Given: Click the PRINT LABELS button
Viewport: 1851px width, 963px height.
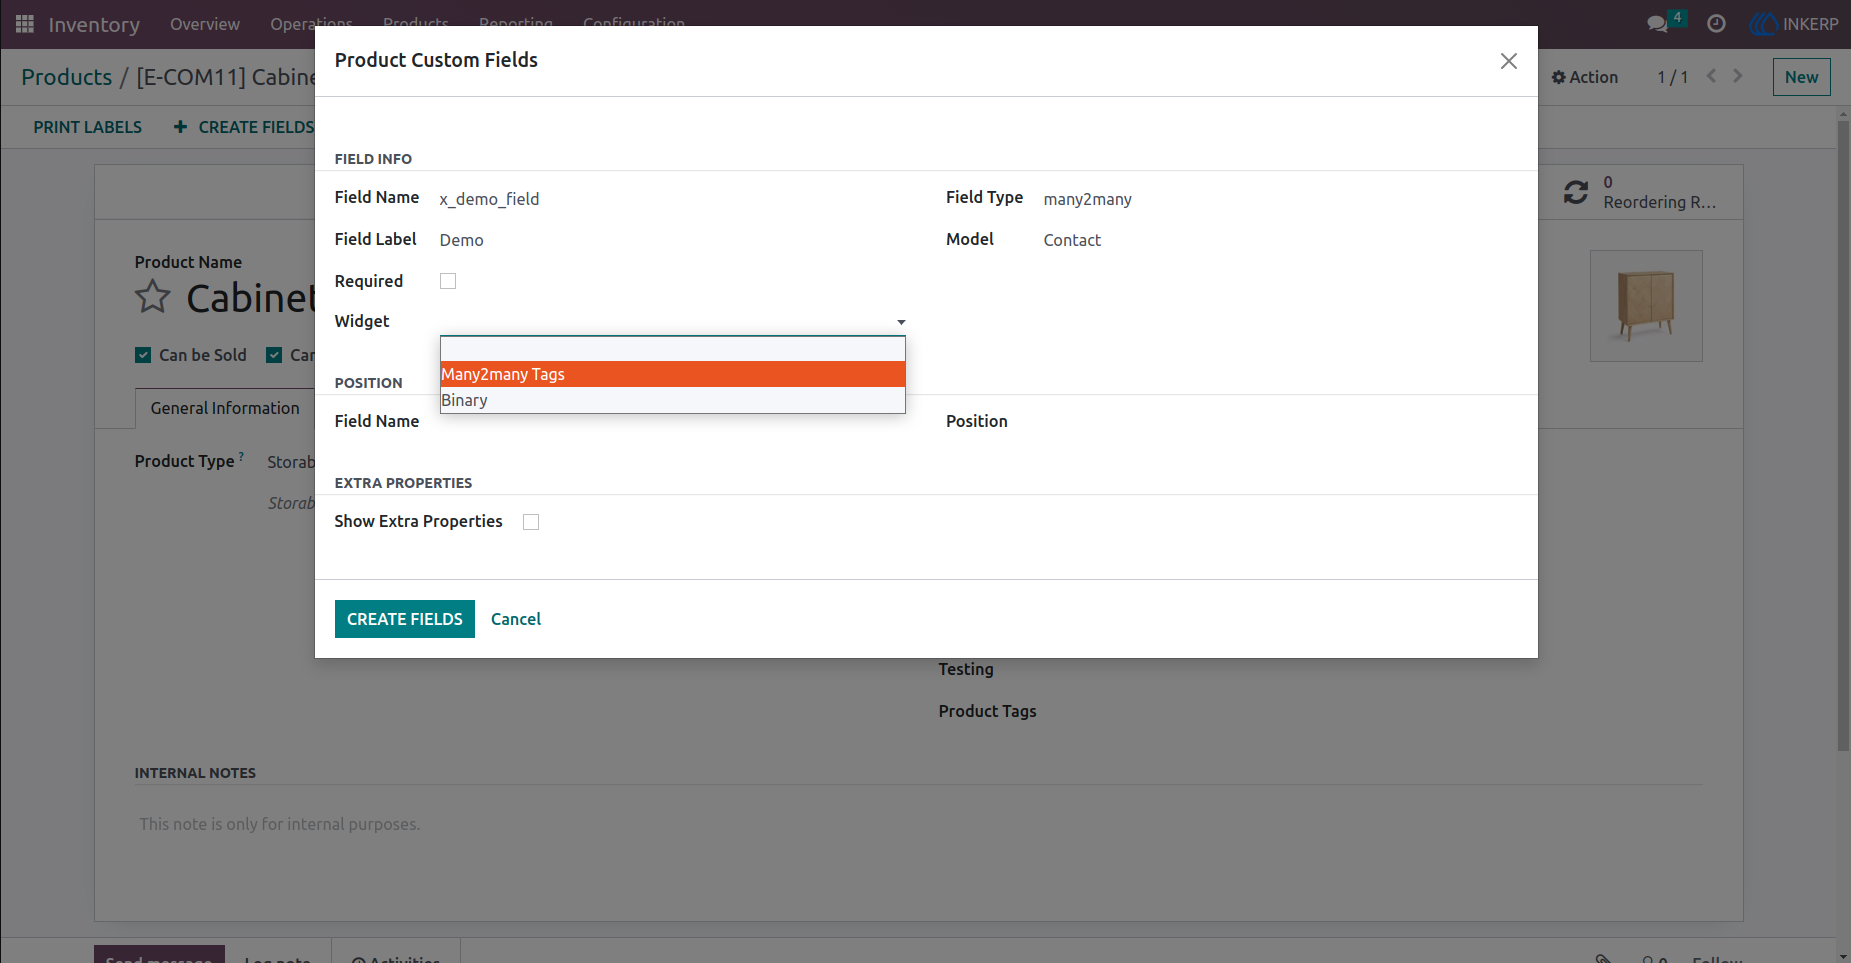Looking at the screenshot, I should (88, 127).
